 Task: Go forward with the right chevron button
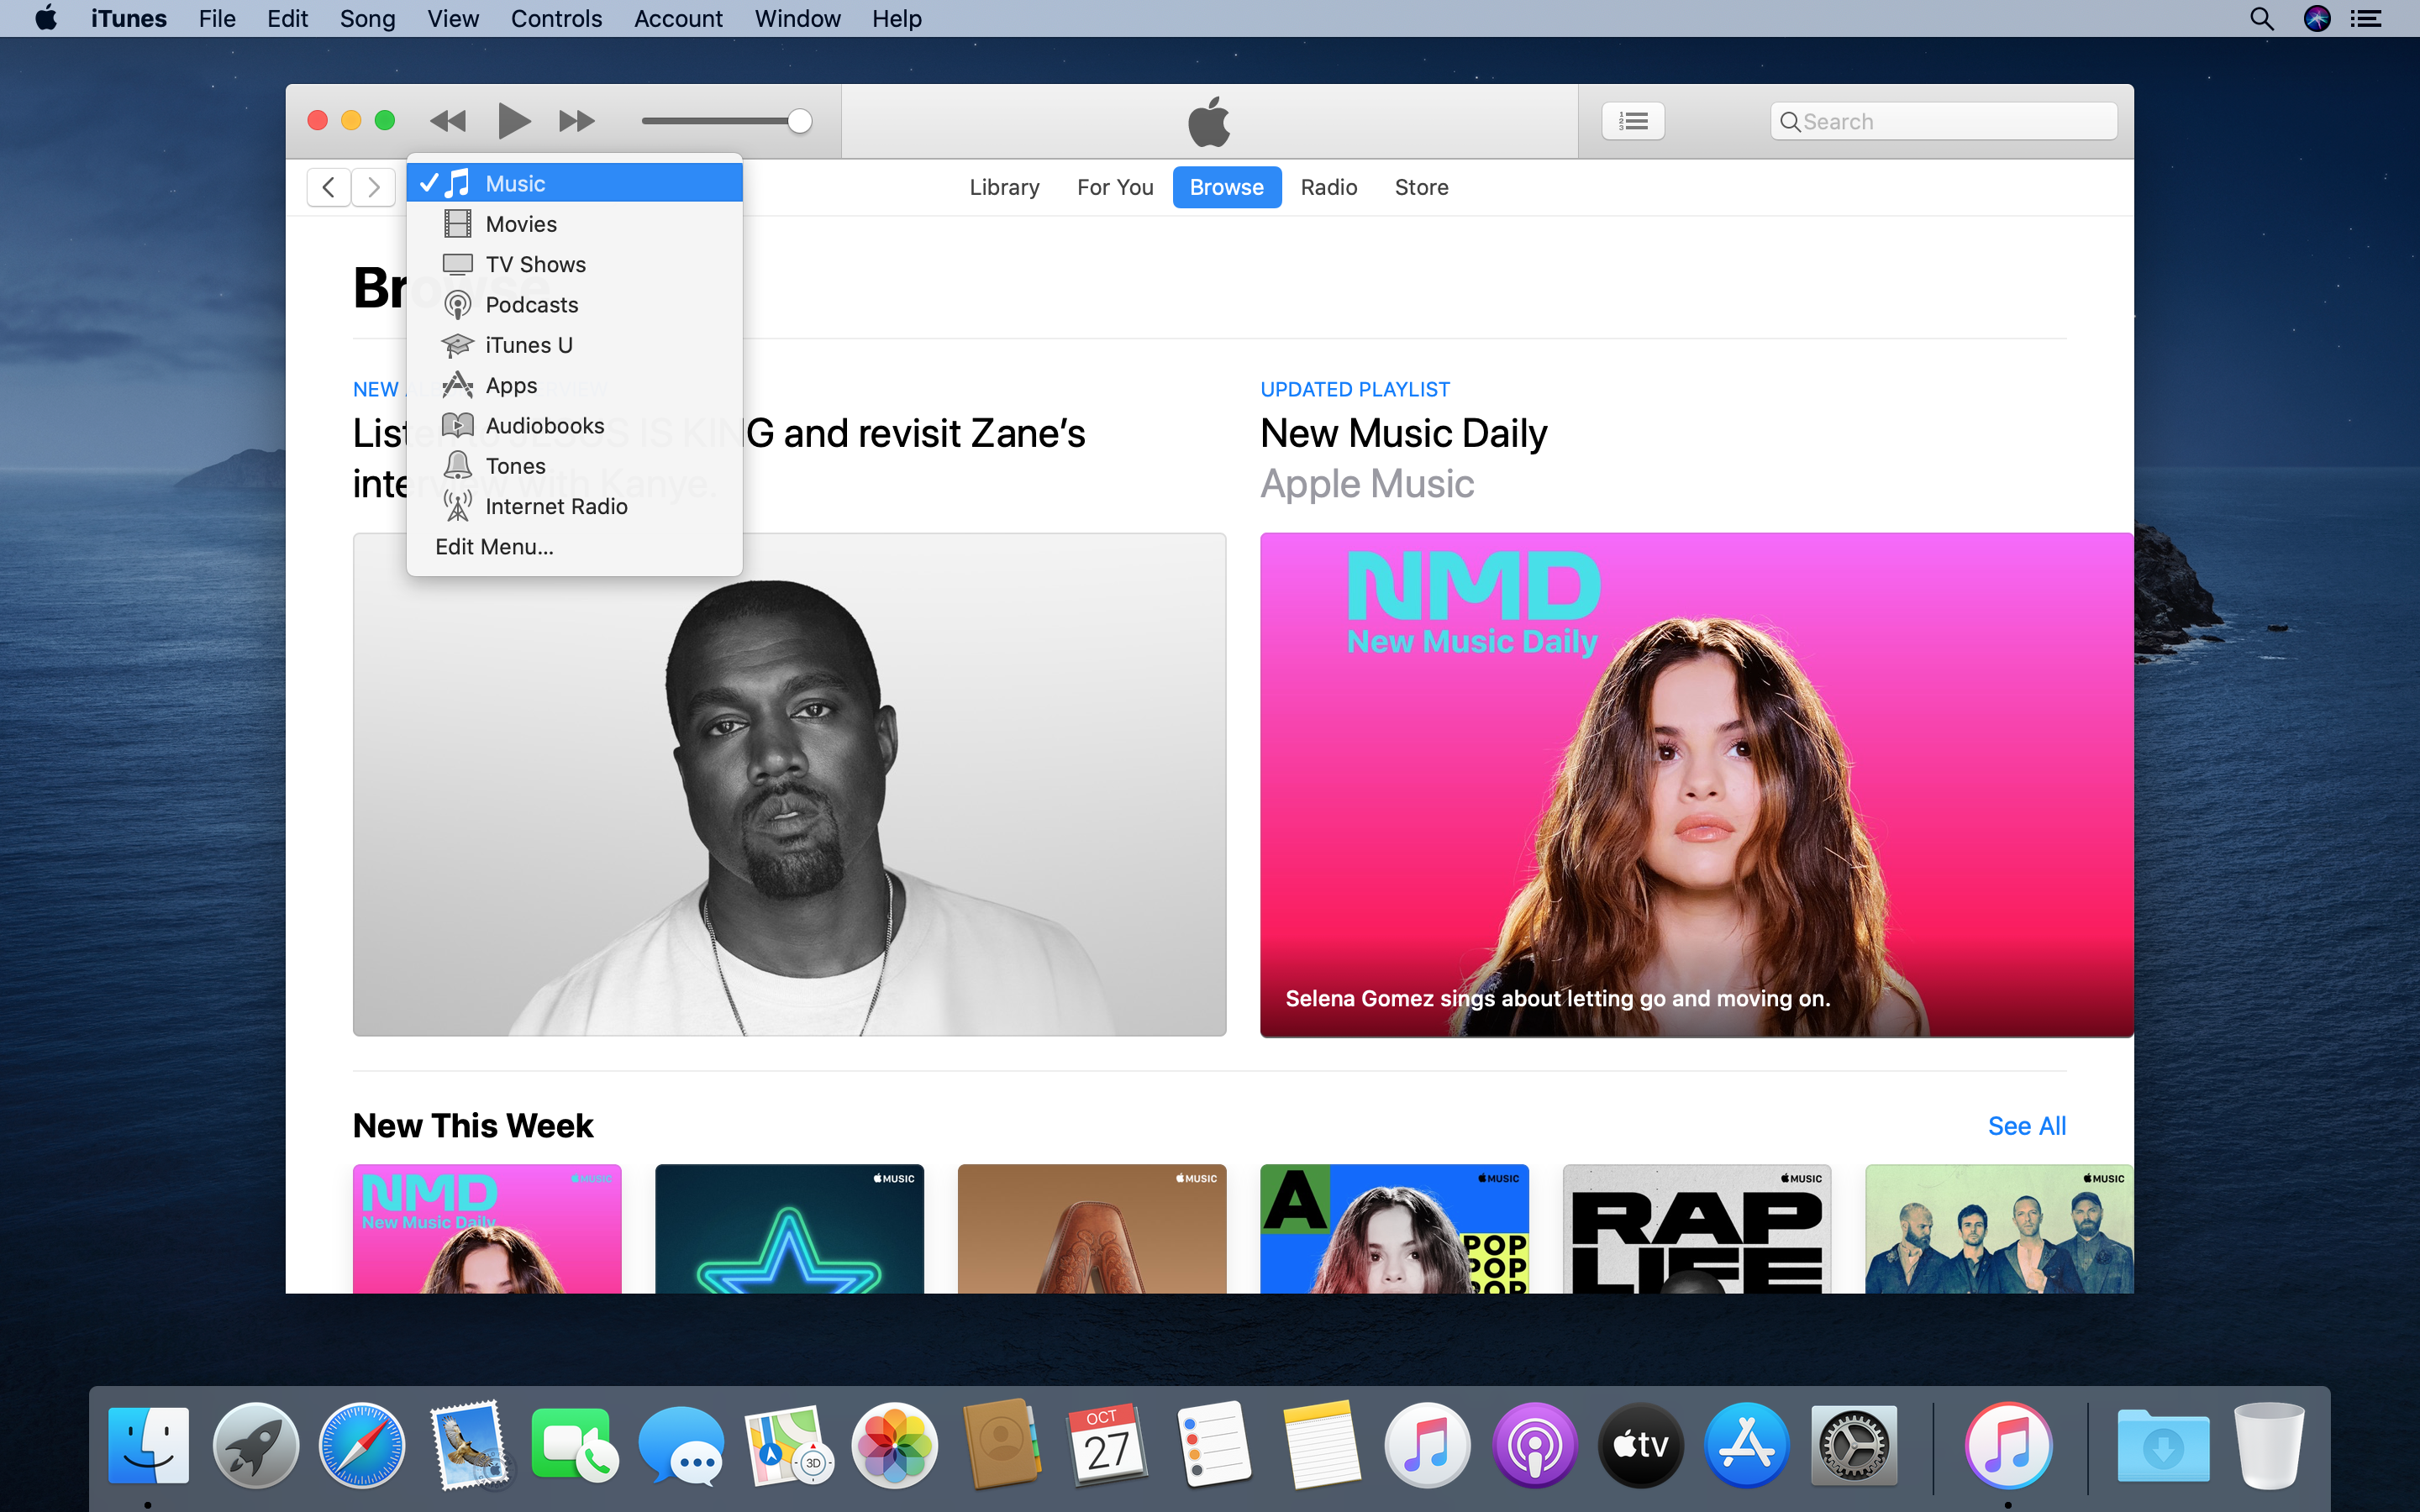pos(374,187)
